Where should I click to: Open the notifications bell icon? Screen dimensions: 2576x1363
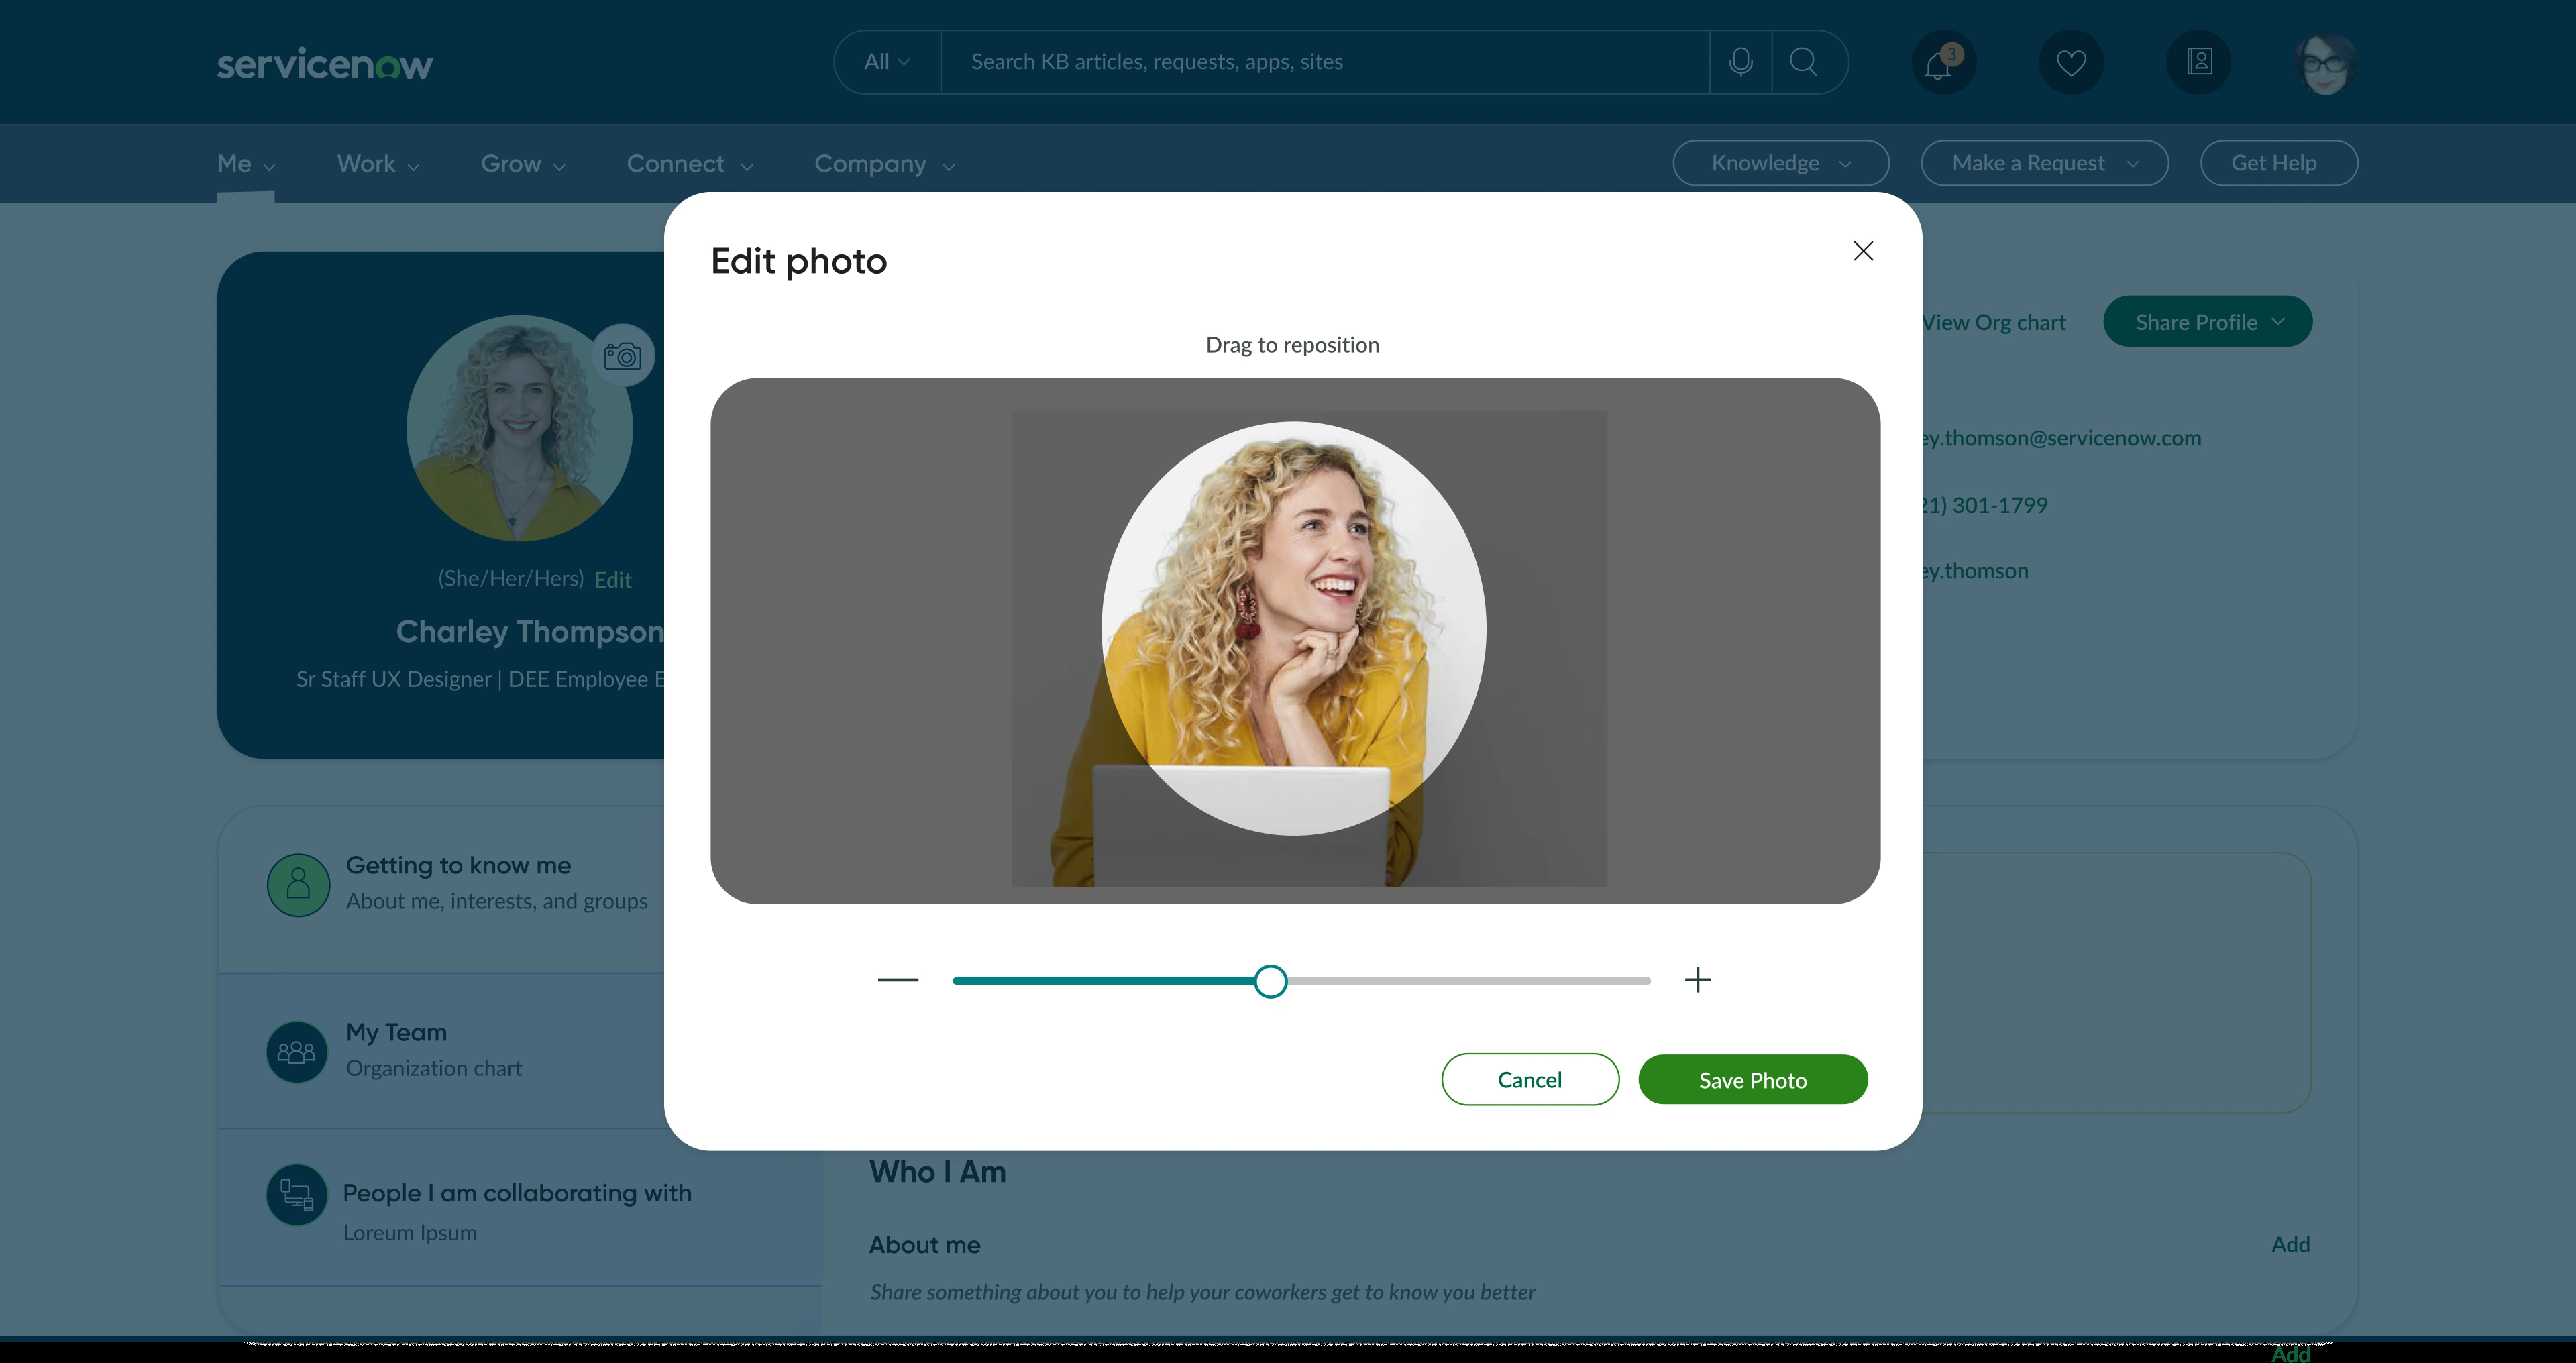(x=1943, y=62)
